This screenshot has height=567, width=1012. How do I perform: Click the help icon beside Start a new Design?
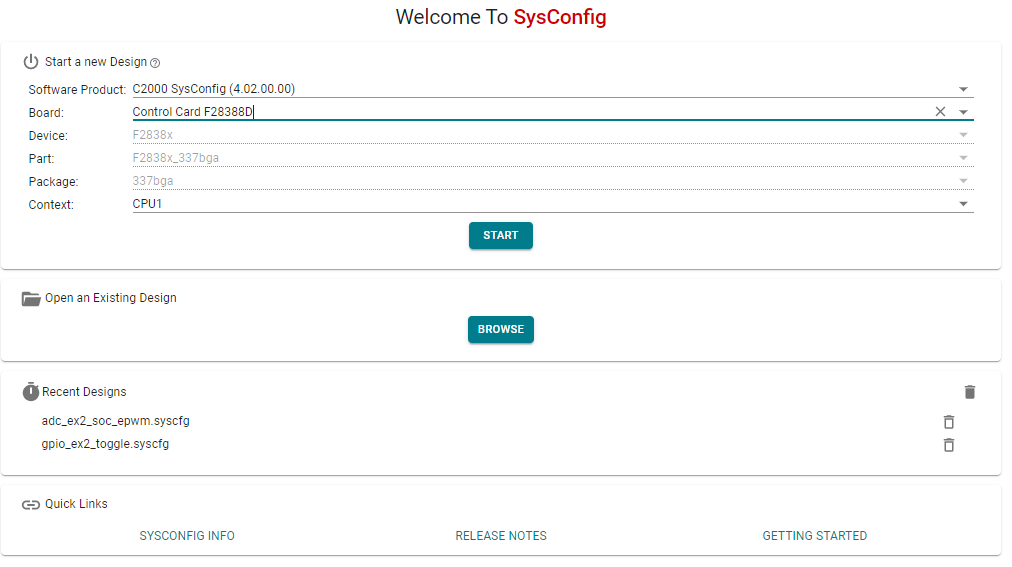click(x=155, y=63)
